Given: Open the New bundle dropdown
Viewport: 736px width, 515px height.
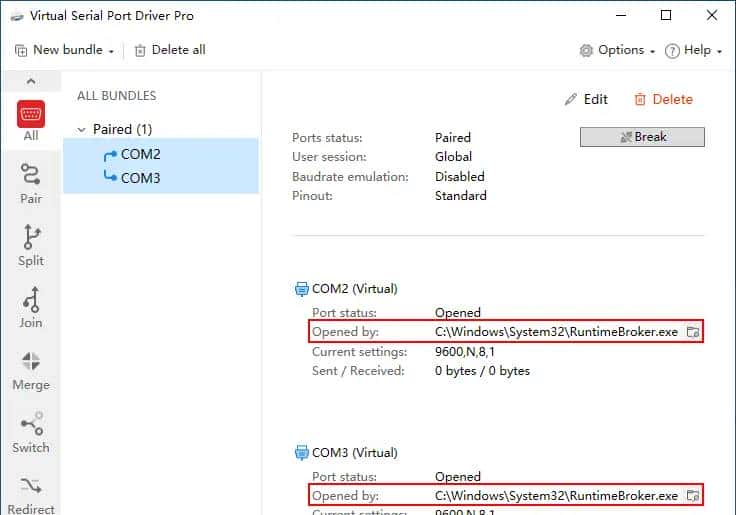Looking at the screenshot, I should tap(65, 50).
